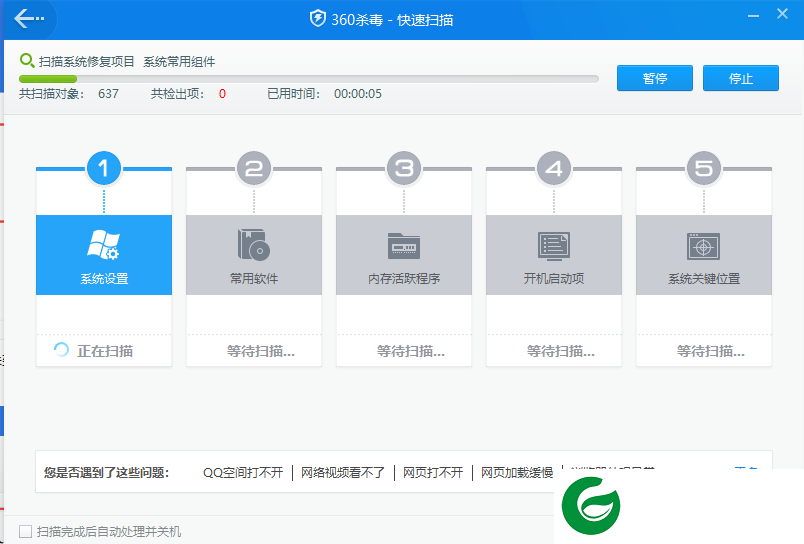
Task: Click the scanned objects count 637
Action: click(108, 94)
